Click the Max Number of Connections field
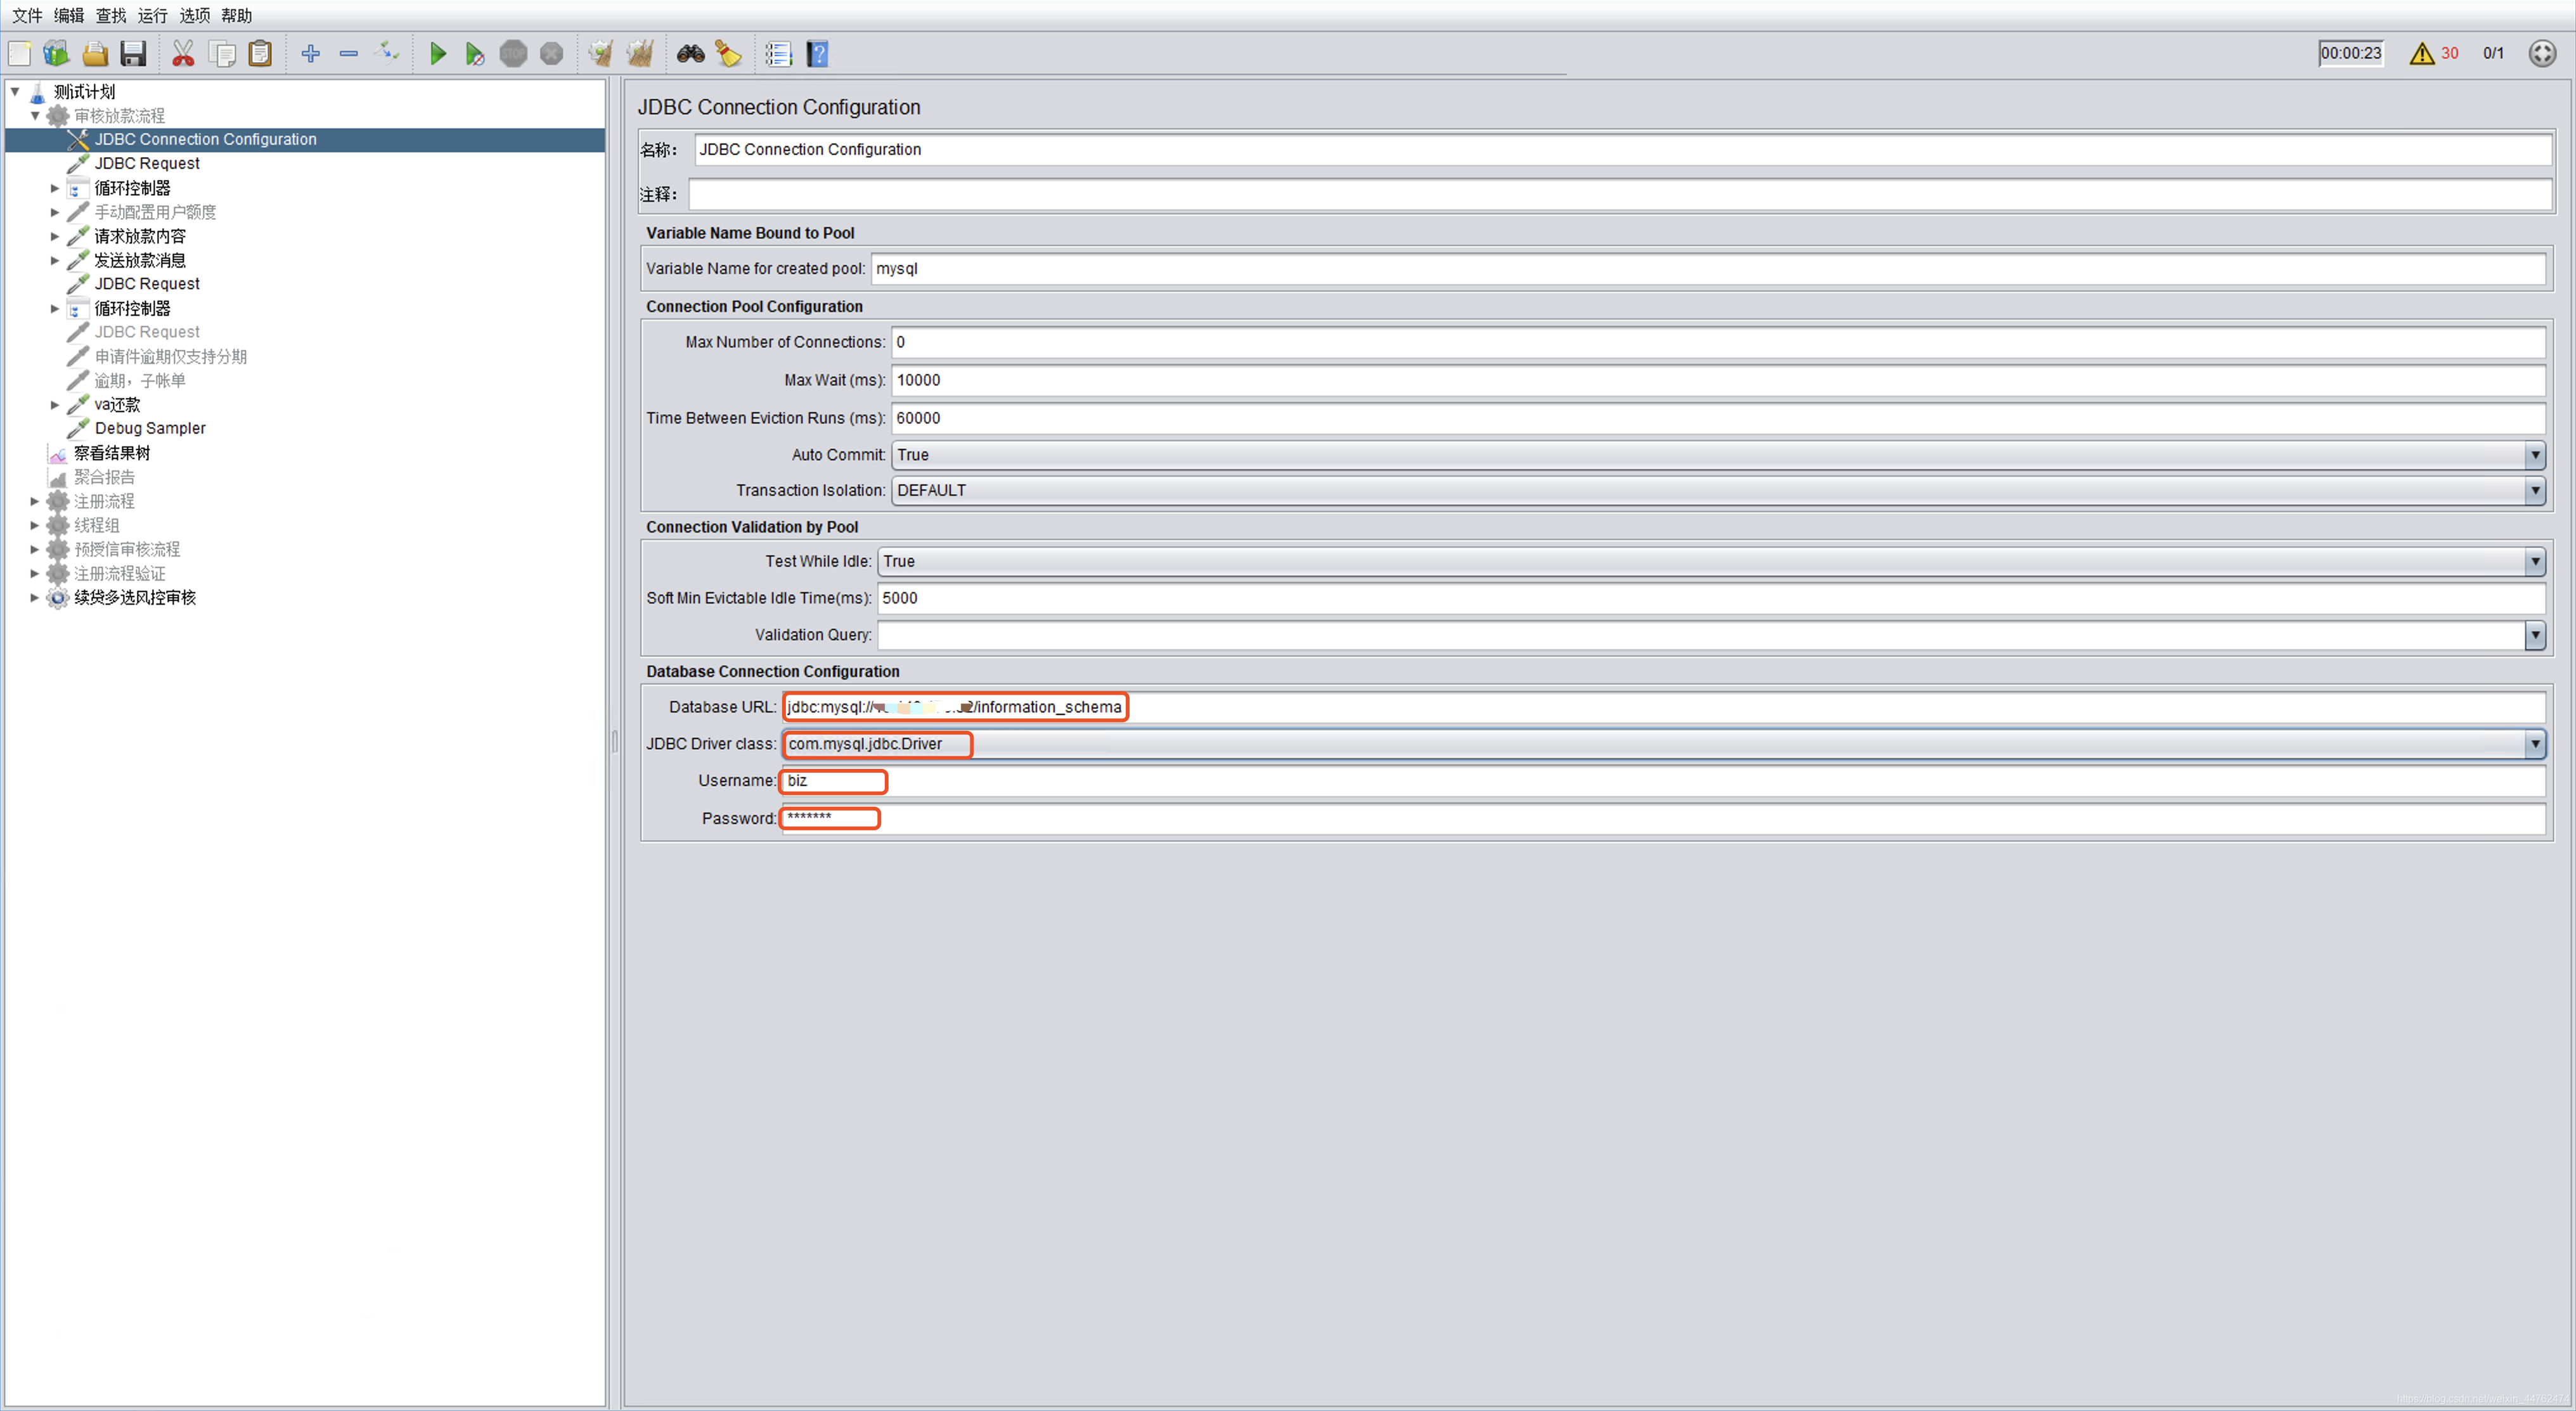This screenshot has height=1411, width=2576. (1717, 343)
